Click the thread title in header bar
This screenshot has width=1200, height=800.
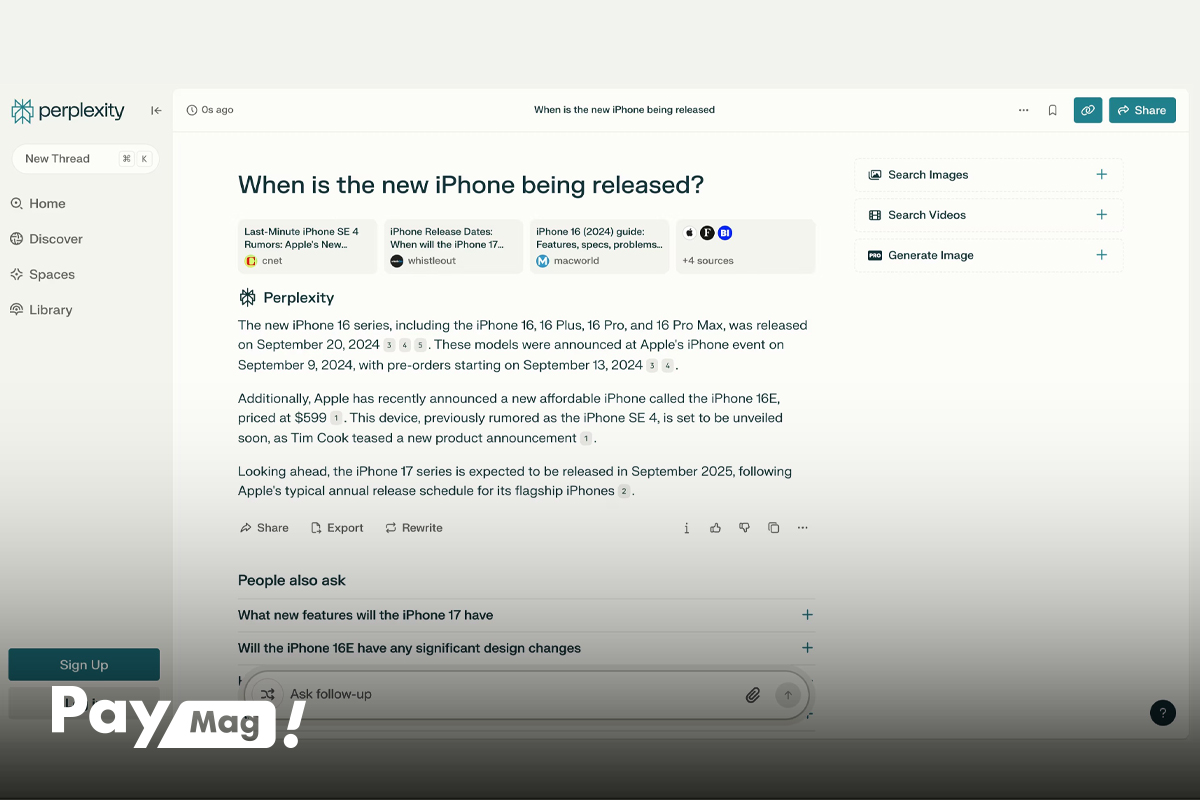coord(624,110)
